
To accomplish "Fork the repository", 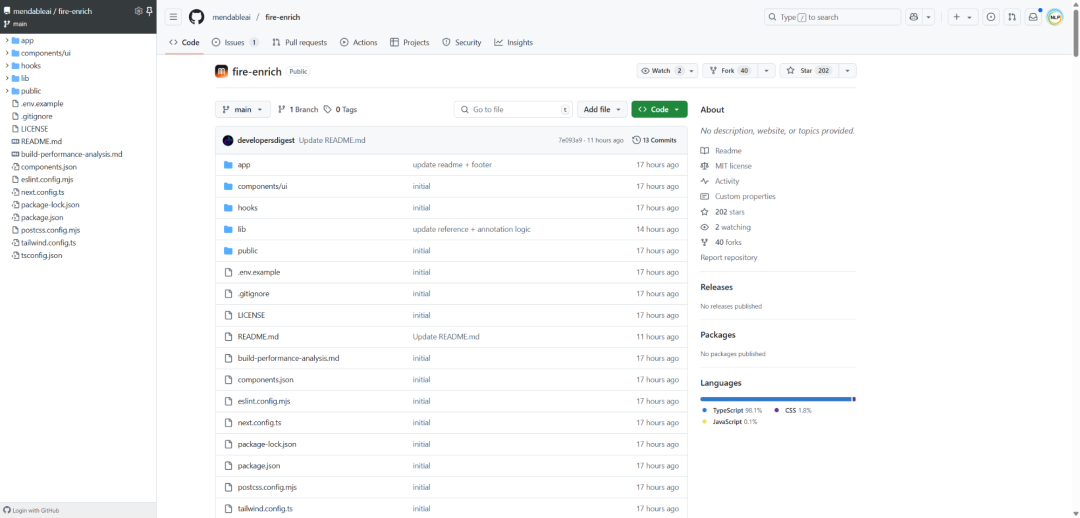I will pos(729,71).
